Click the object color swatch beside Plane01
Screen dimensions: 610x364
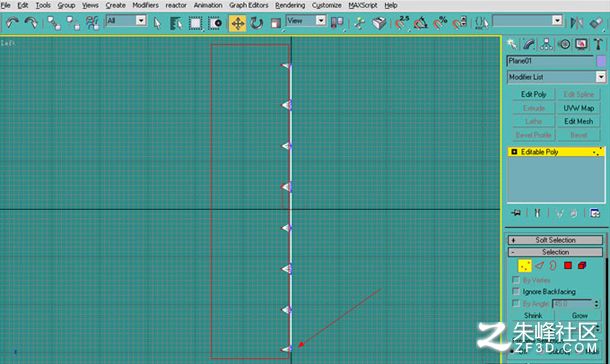click(601, 61)
